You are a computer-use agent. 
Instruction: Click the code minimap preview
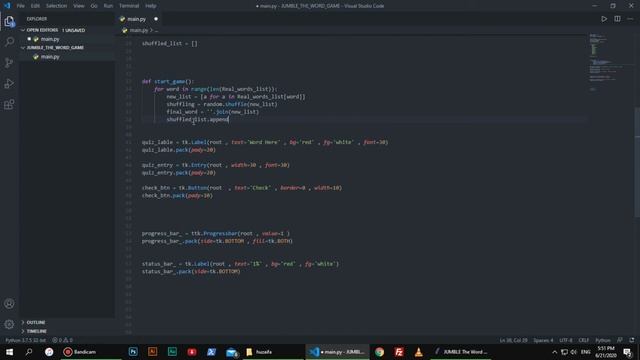click(610, 61)
